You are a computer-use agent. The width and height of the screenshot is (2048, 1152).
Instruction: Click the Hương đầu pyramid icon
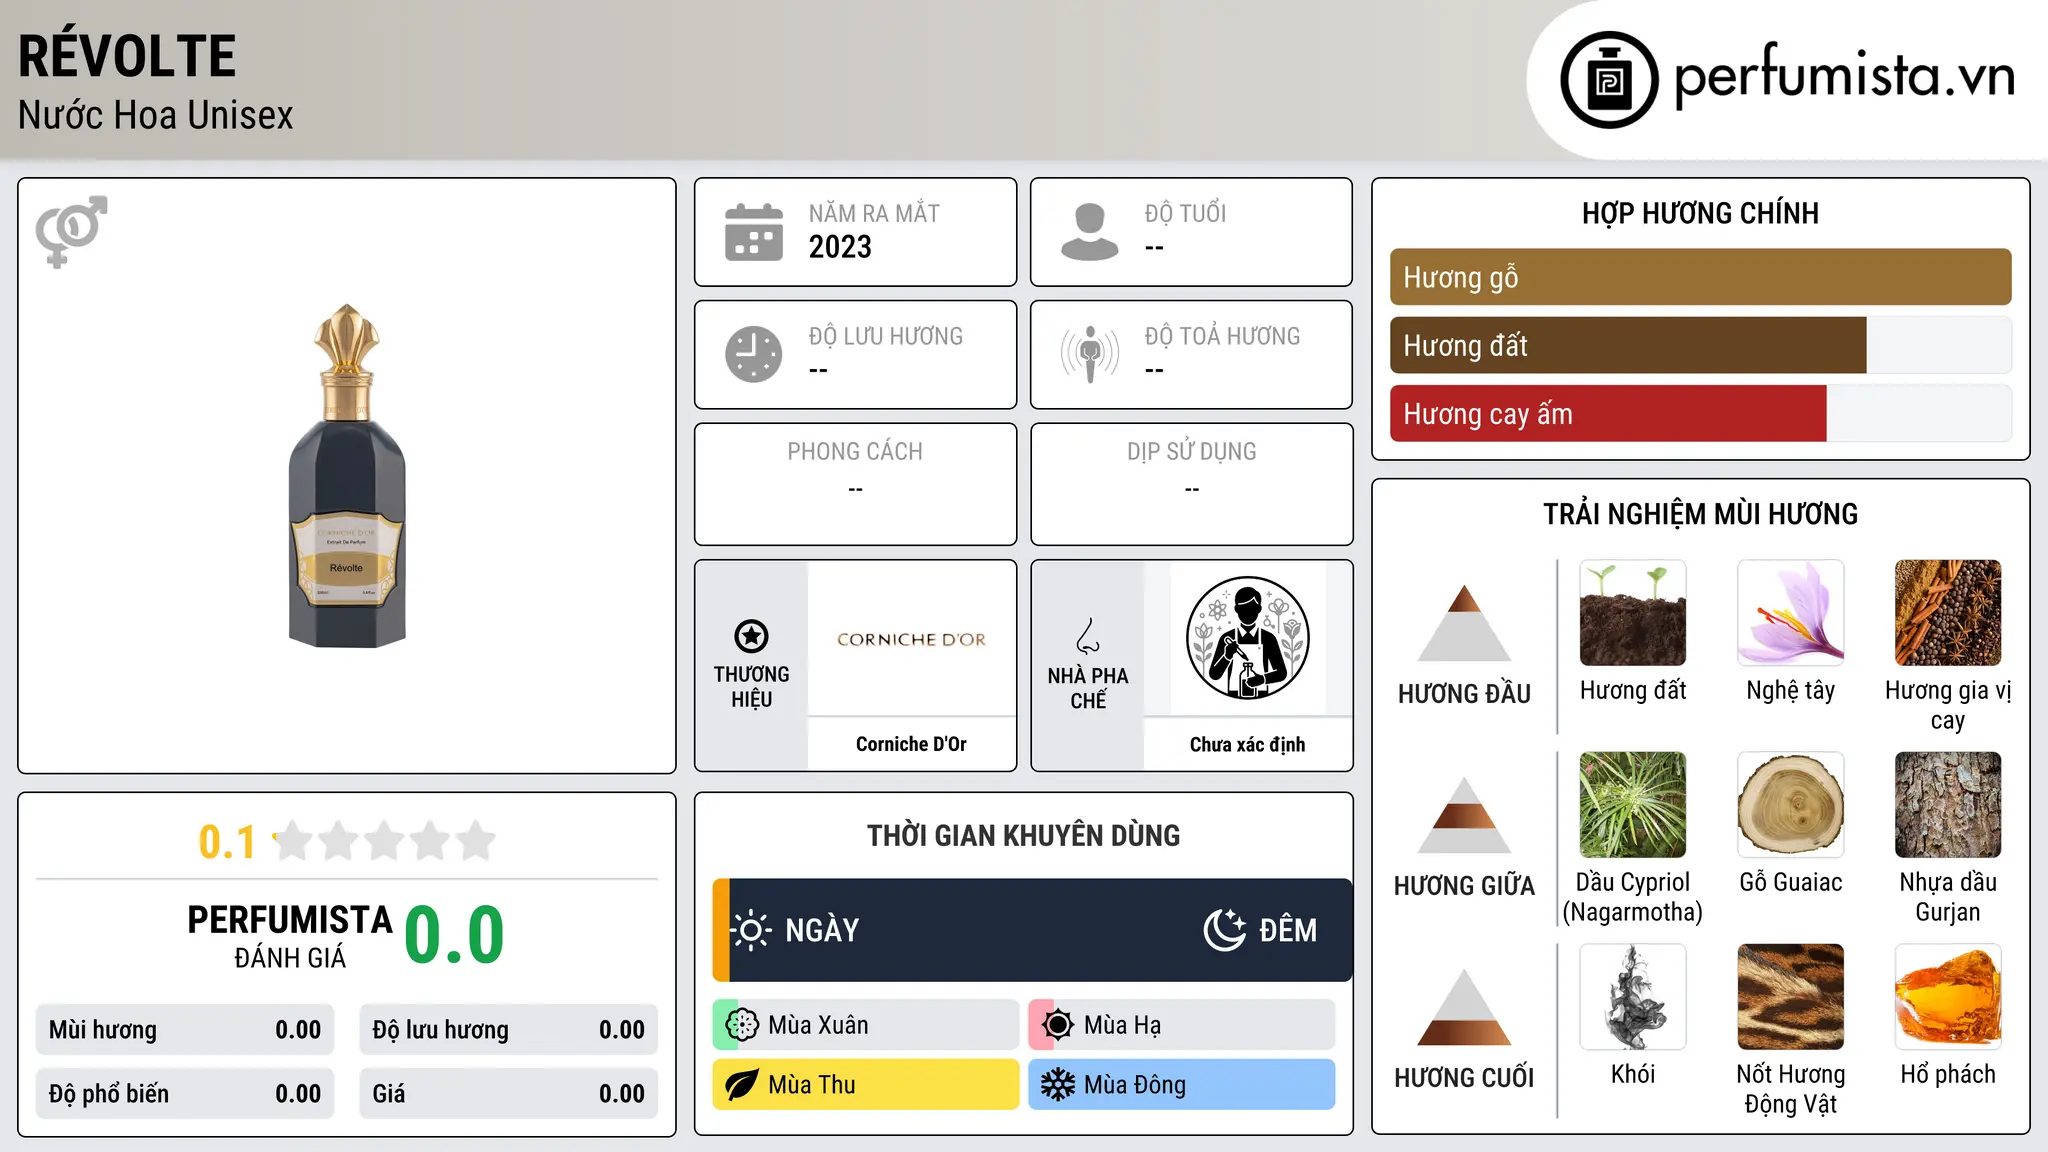(x=1464, y=623)
